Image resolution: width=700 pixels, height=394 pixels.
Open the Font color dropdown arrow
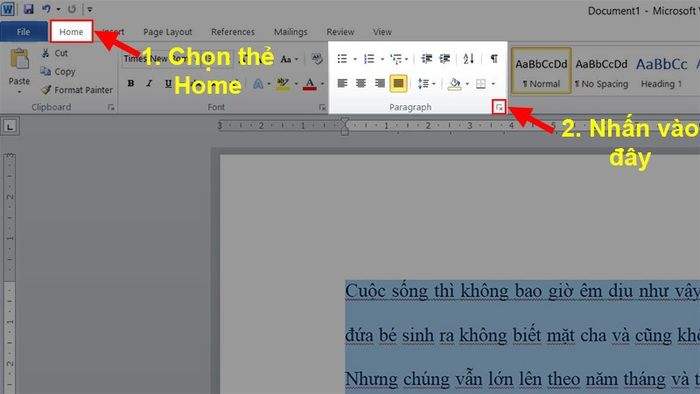click(322, 84)
